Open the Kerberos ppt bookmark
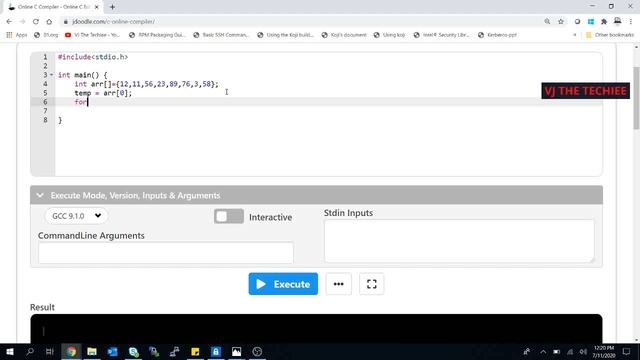Image resolution: width=640 pixels, height=360 pixels. click(x=497, y=35)
